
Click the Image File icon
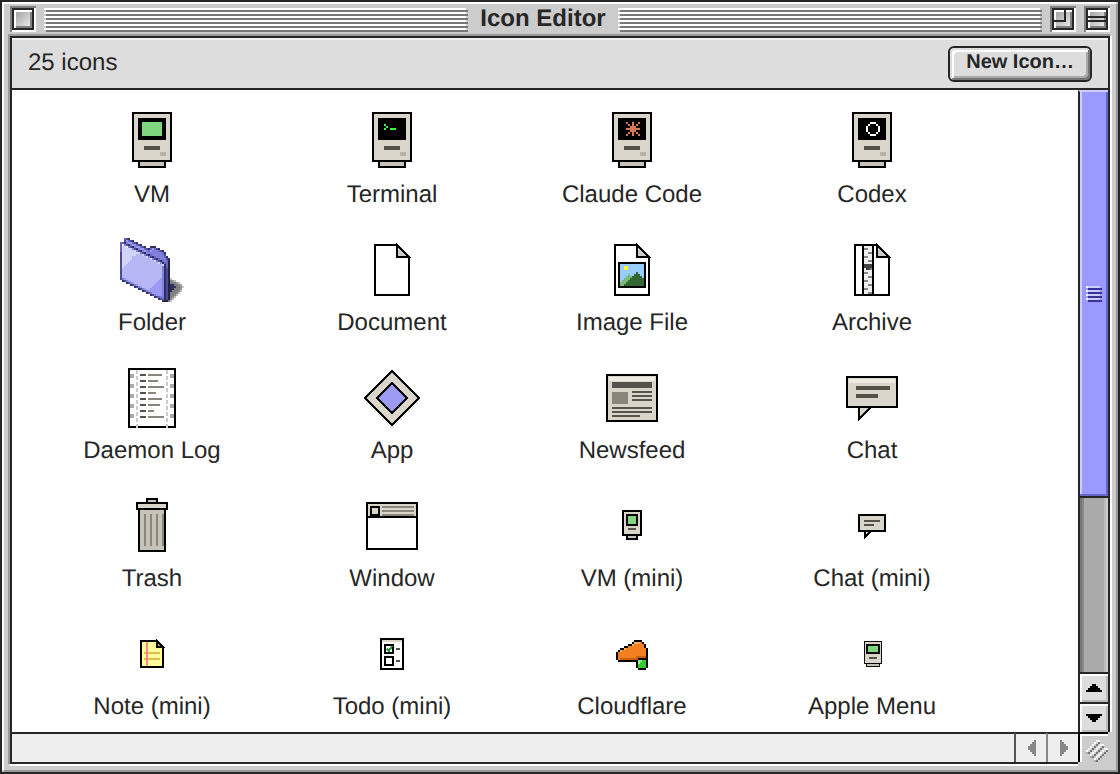(631, 270)
